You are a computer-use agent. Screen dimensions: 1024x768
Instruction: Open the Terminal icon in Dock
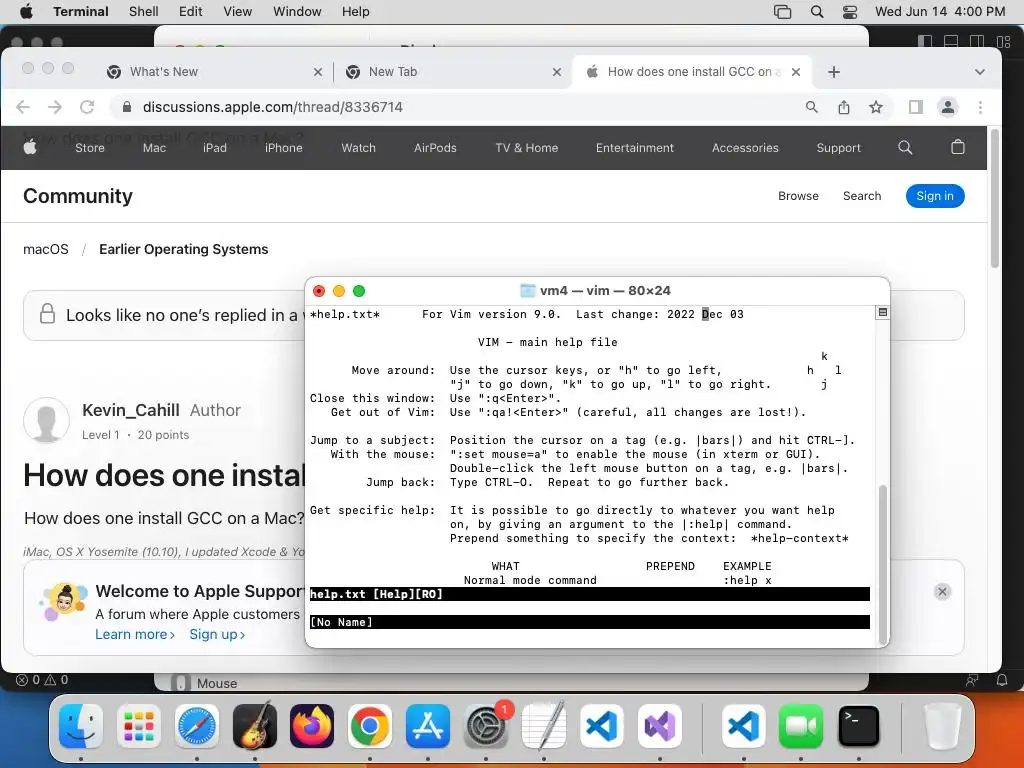pyautogui.click(x=858, y=726)
